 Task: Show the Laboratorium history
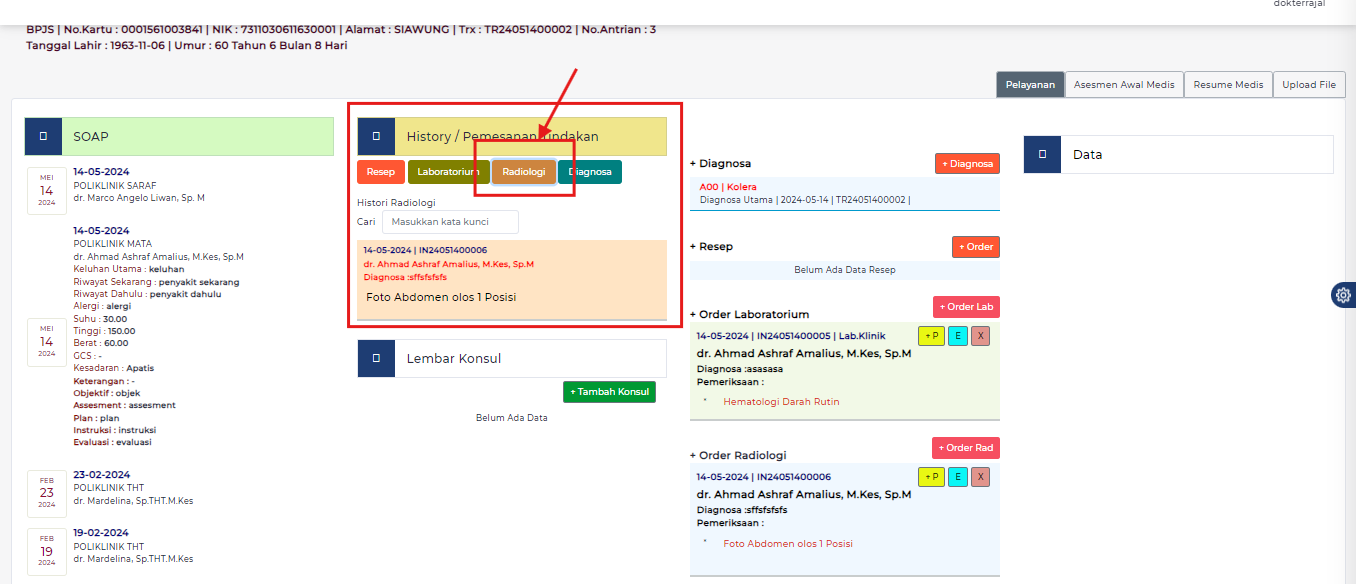coord(448,172)
